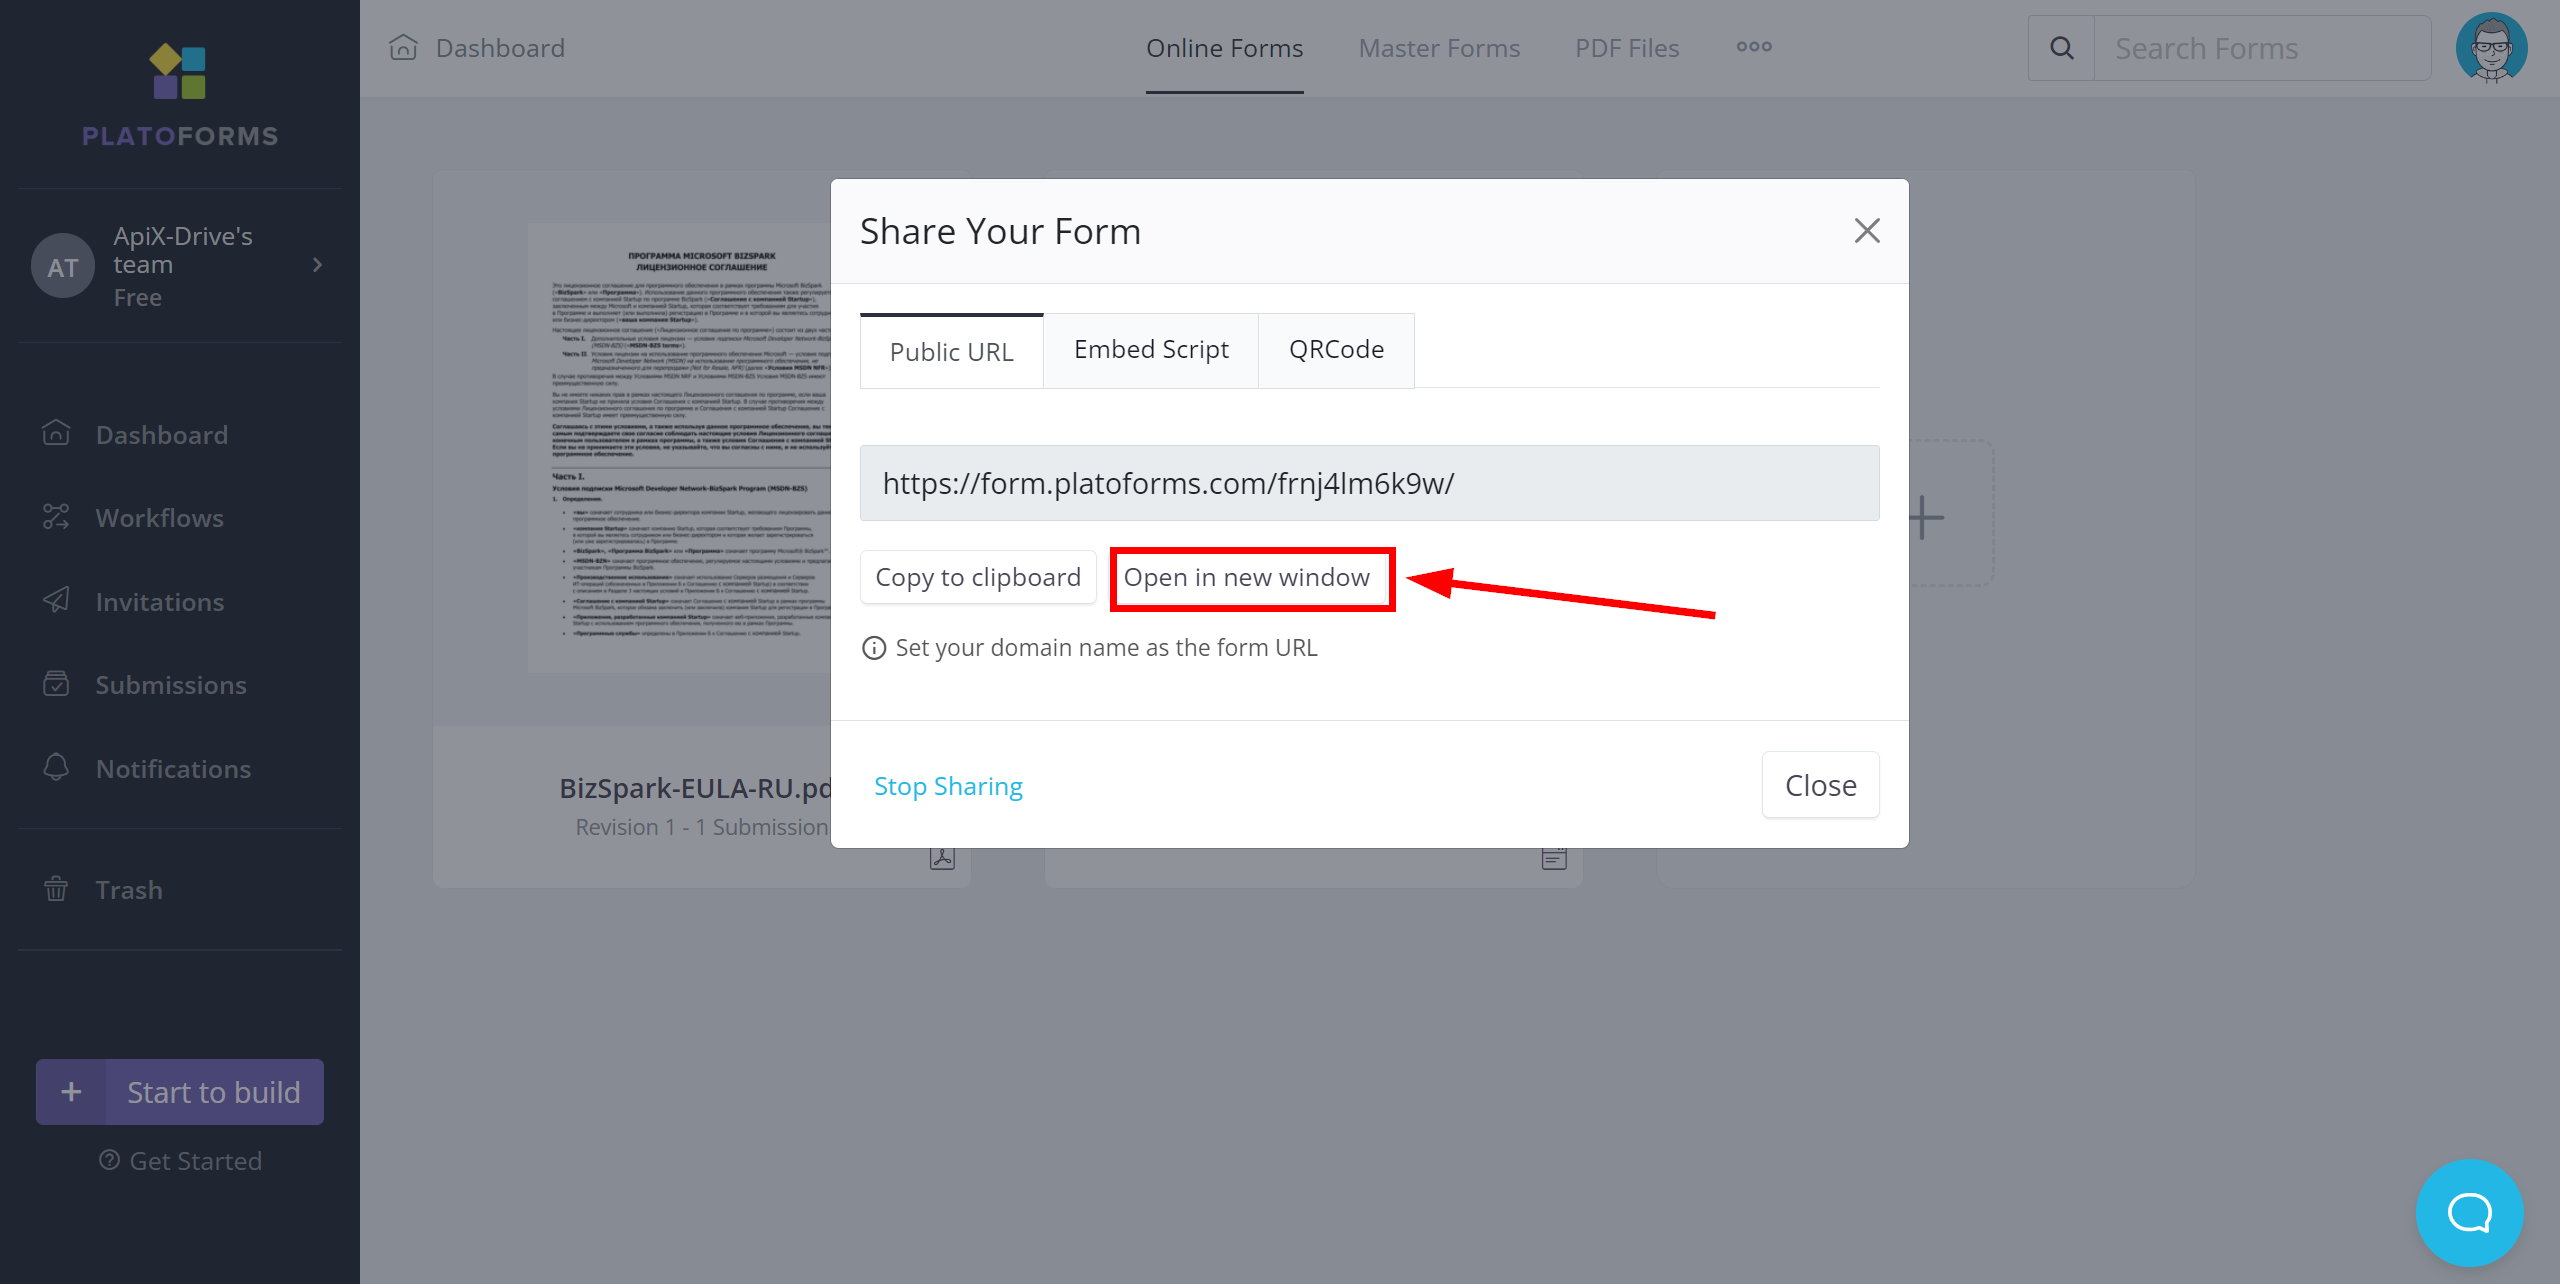
Task: Copy form URL to clipboard
Action: (x=977, y=576)
